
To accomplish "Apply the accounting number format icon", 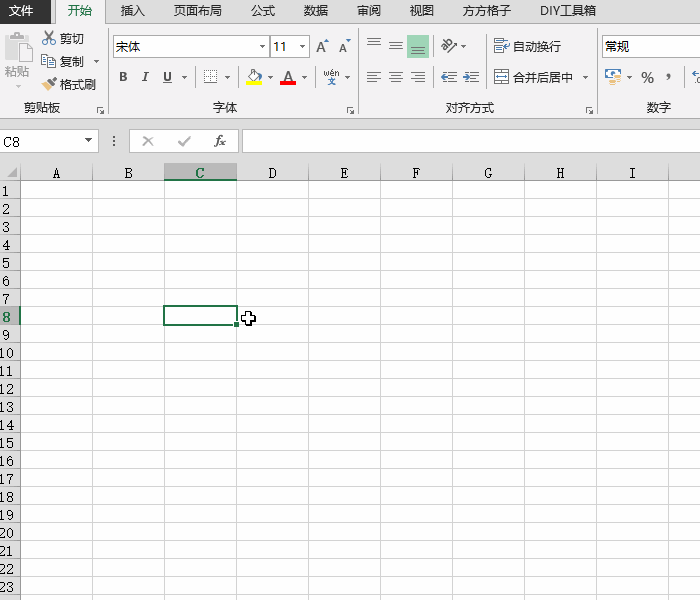I will pyautogui.click(x=613, y=77).
